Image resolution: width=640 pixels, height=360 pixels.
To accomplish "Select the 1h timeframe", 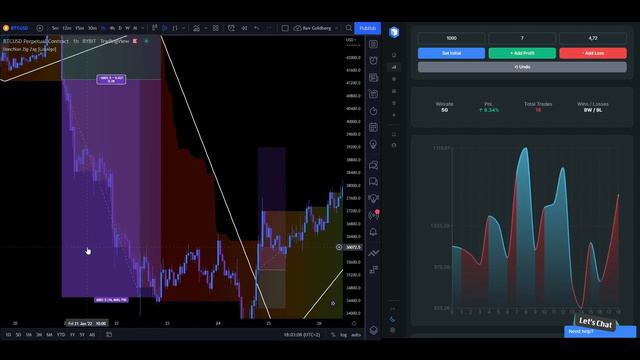I will [104, 28].
